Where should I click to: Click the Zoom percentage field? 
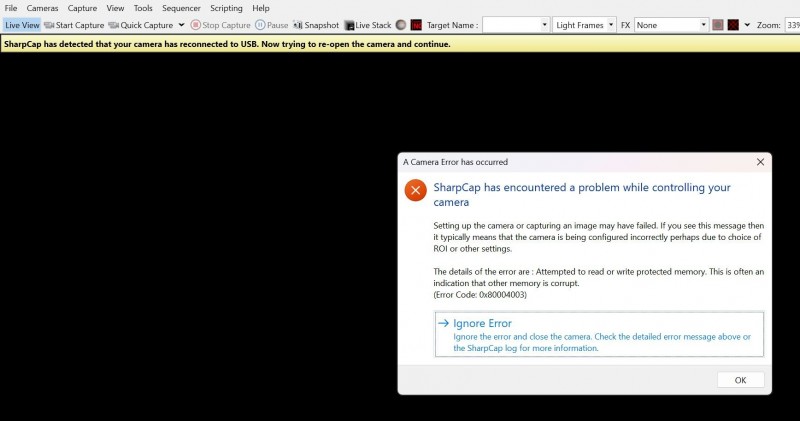coord(792,25)
